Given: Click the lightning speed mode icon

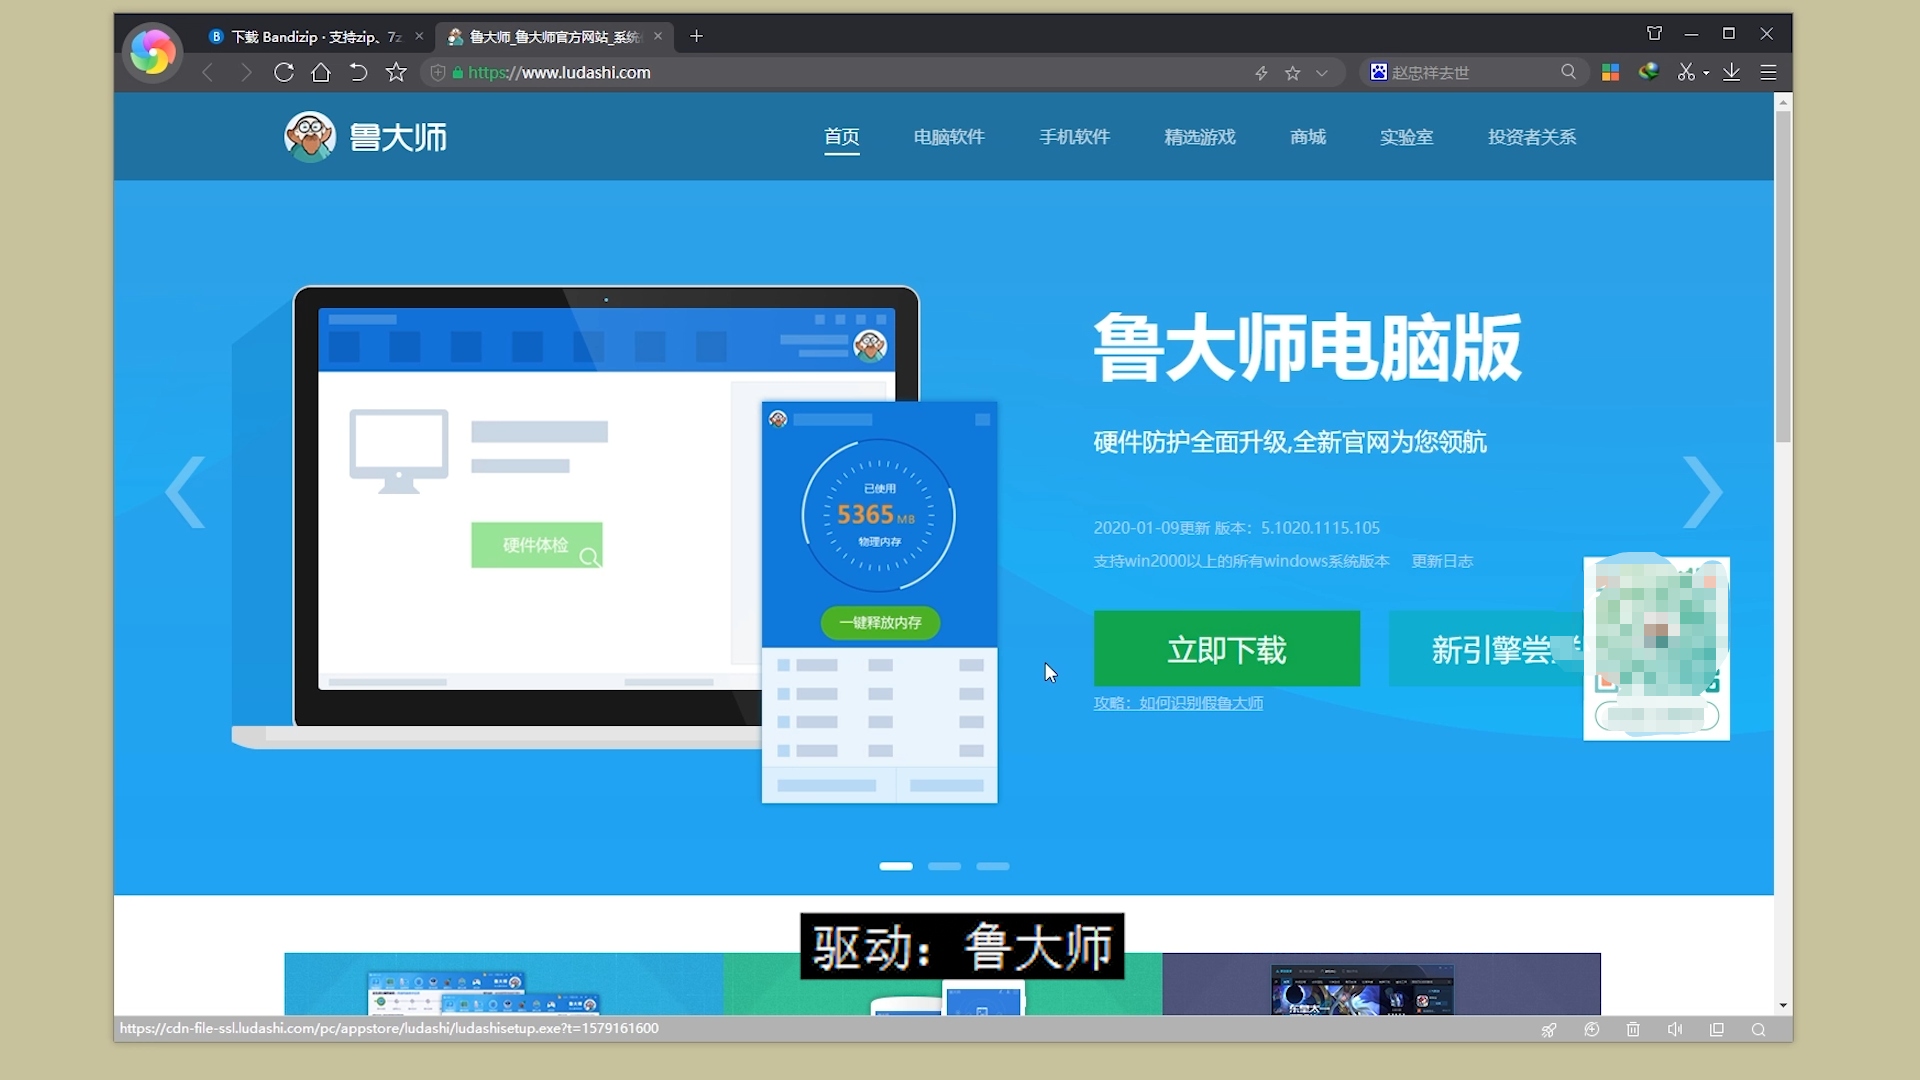Looking at the screenshot, I should pos(1261,73).
